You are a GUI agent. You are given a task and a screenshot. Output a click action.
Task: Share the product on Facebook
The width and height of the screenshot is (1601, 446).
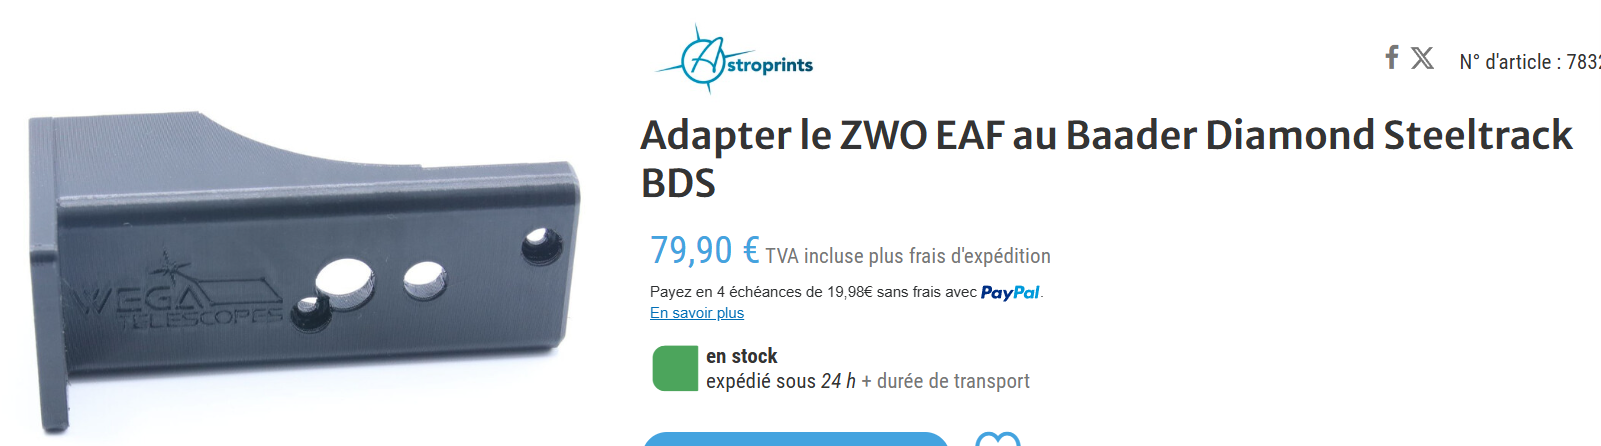coord(1391,58)
